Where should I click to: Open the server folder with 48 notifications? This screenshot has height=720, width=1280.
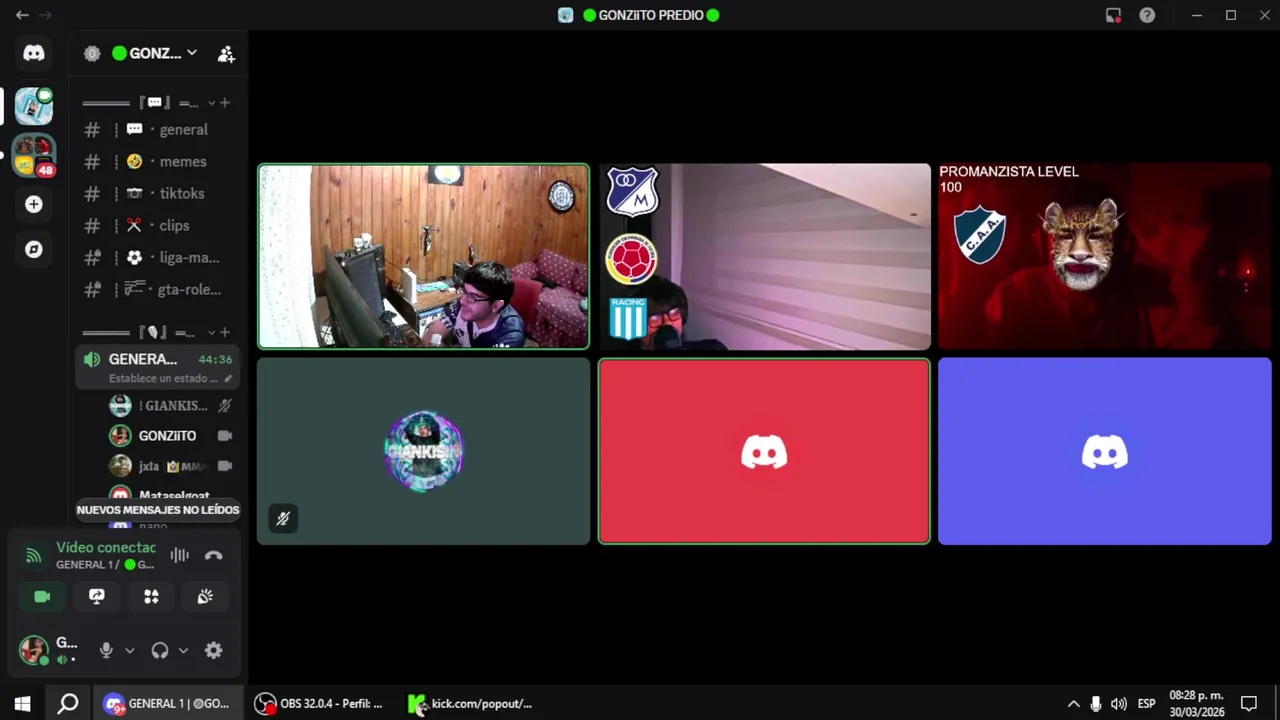click(34, 155)
